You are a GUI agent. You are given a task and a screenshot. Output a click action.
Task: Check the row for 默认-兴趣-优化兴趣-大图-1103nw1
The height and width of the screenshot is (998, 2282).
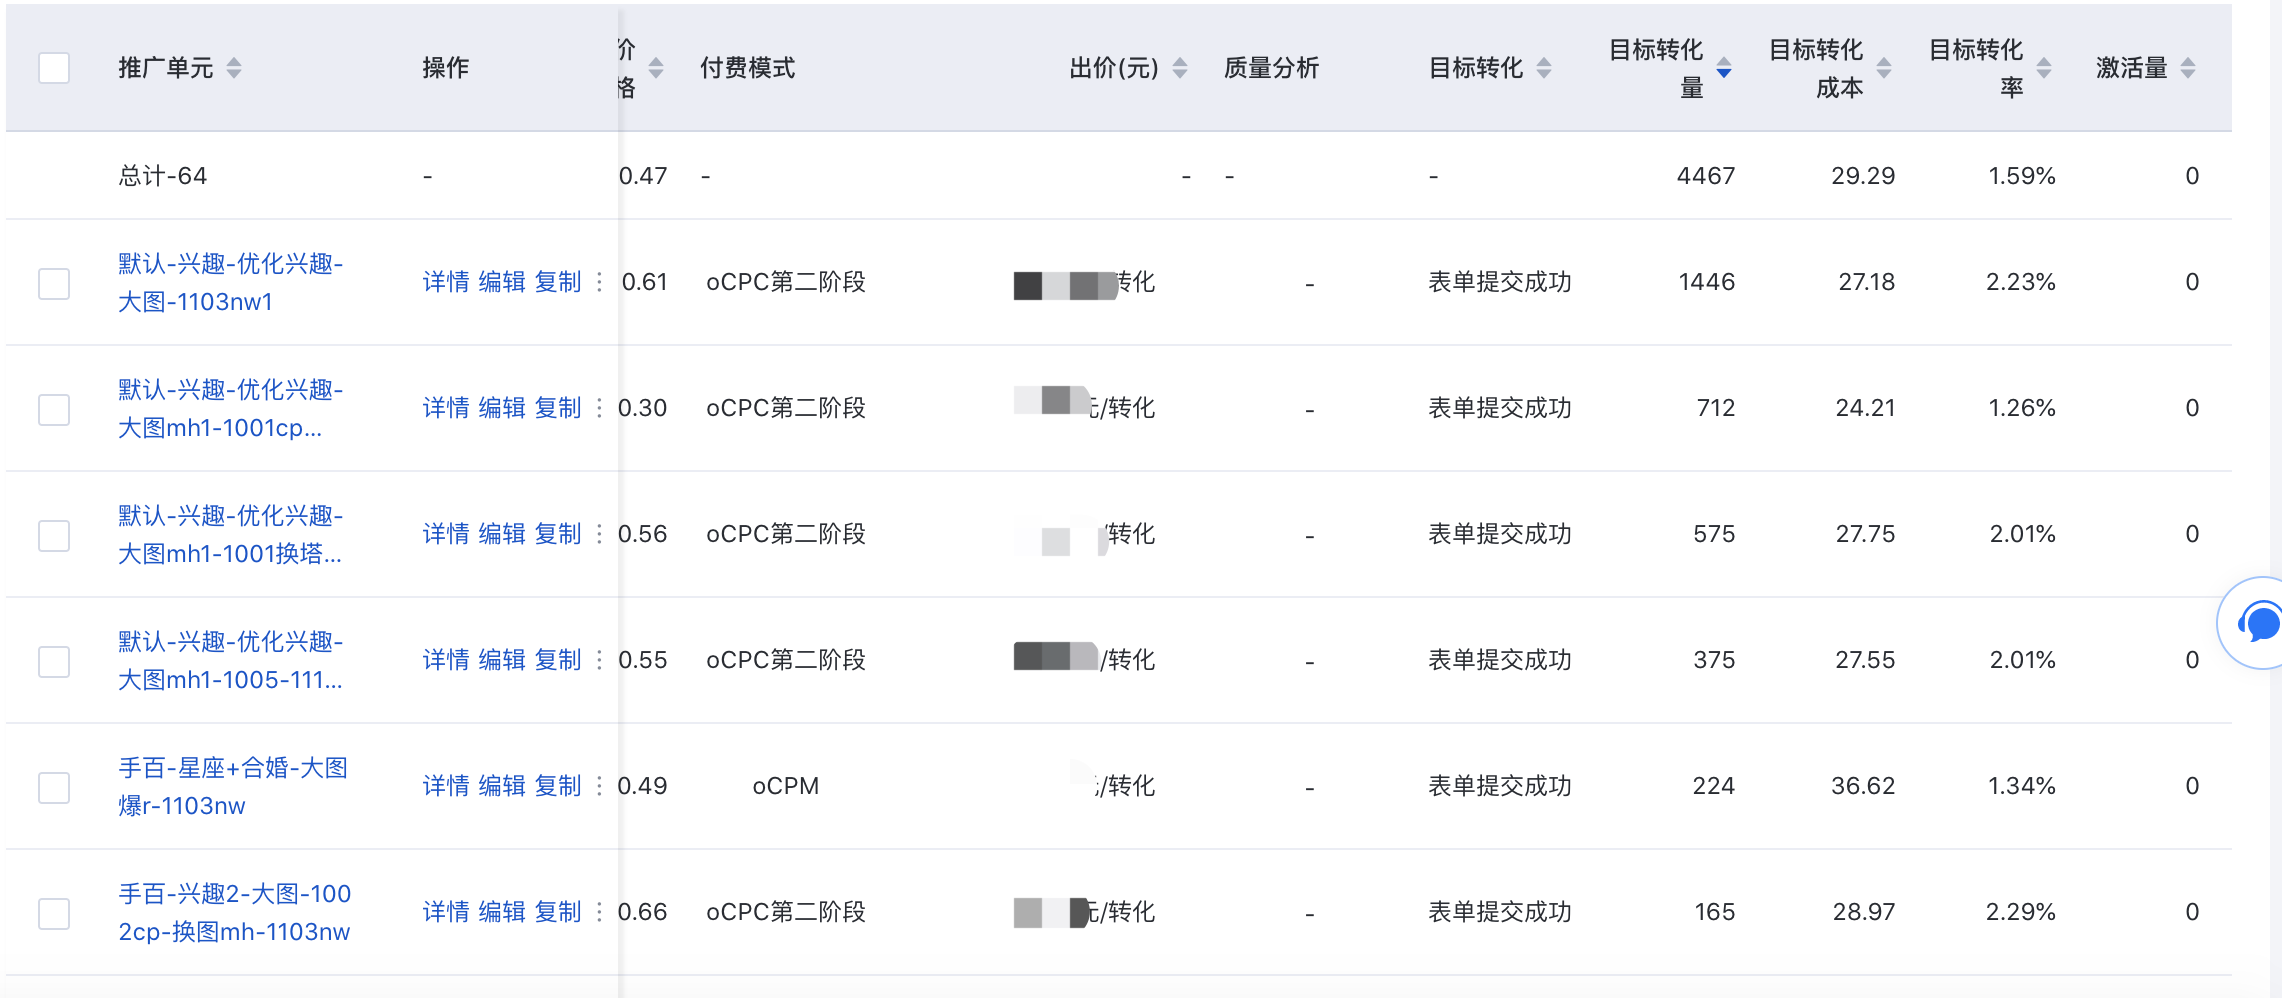(54, 283)
